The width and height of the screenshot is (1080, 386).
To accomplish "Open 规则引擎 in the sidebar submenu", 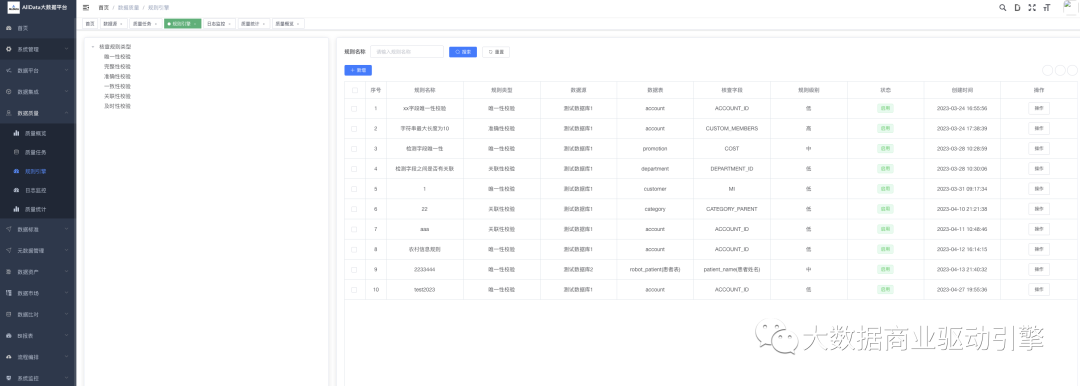I will pos(37,171).
